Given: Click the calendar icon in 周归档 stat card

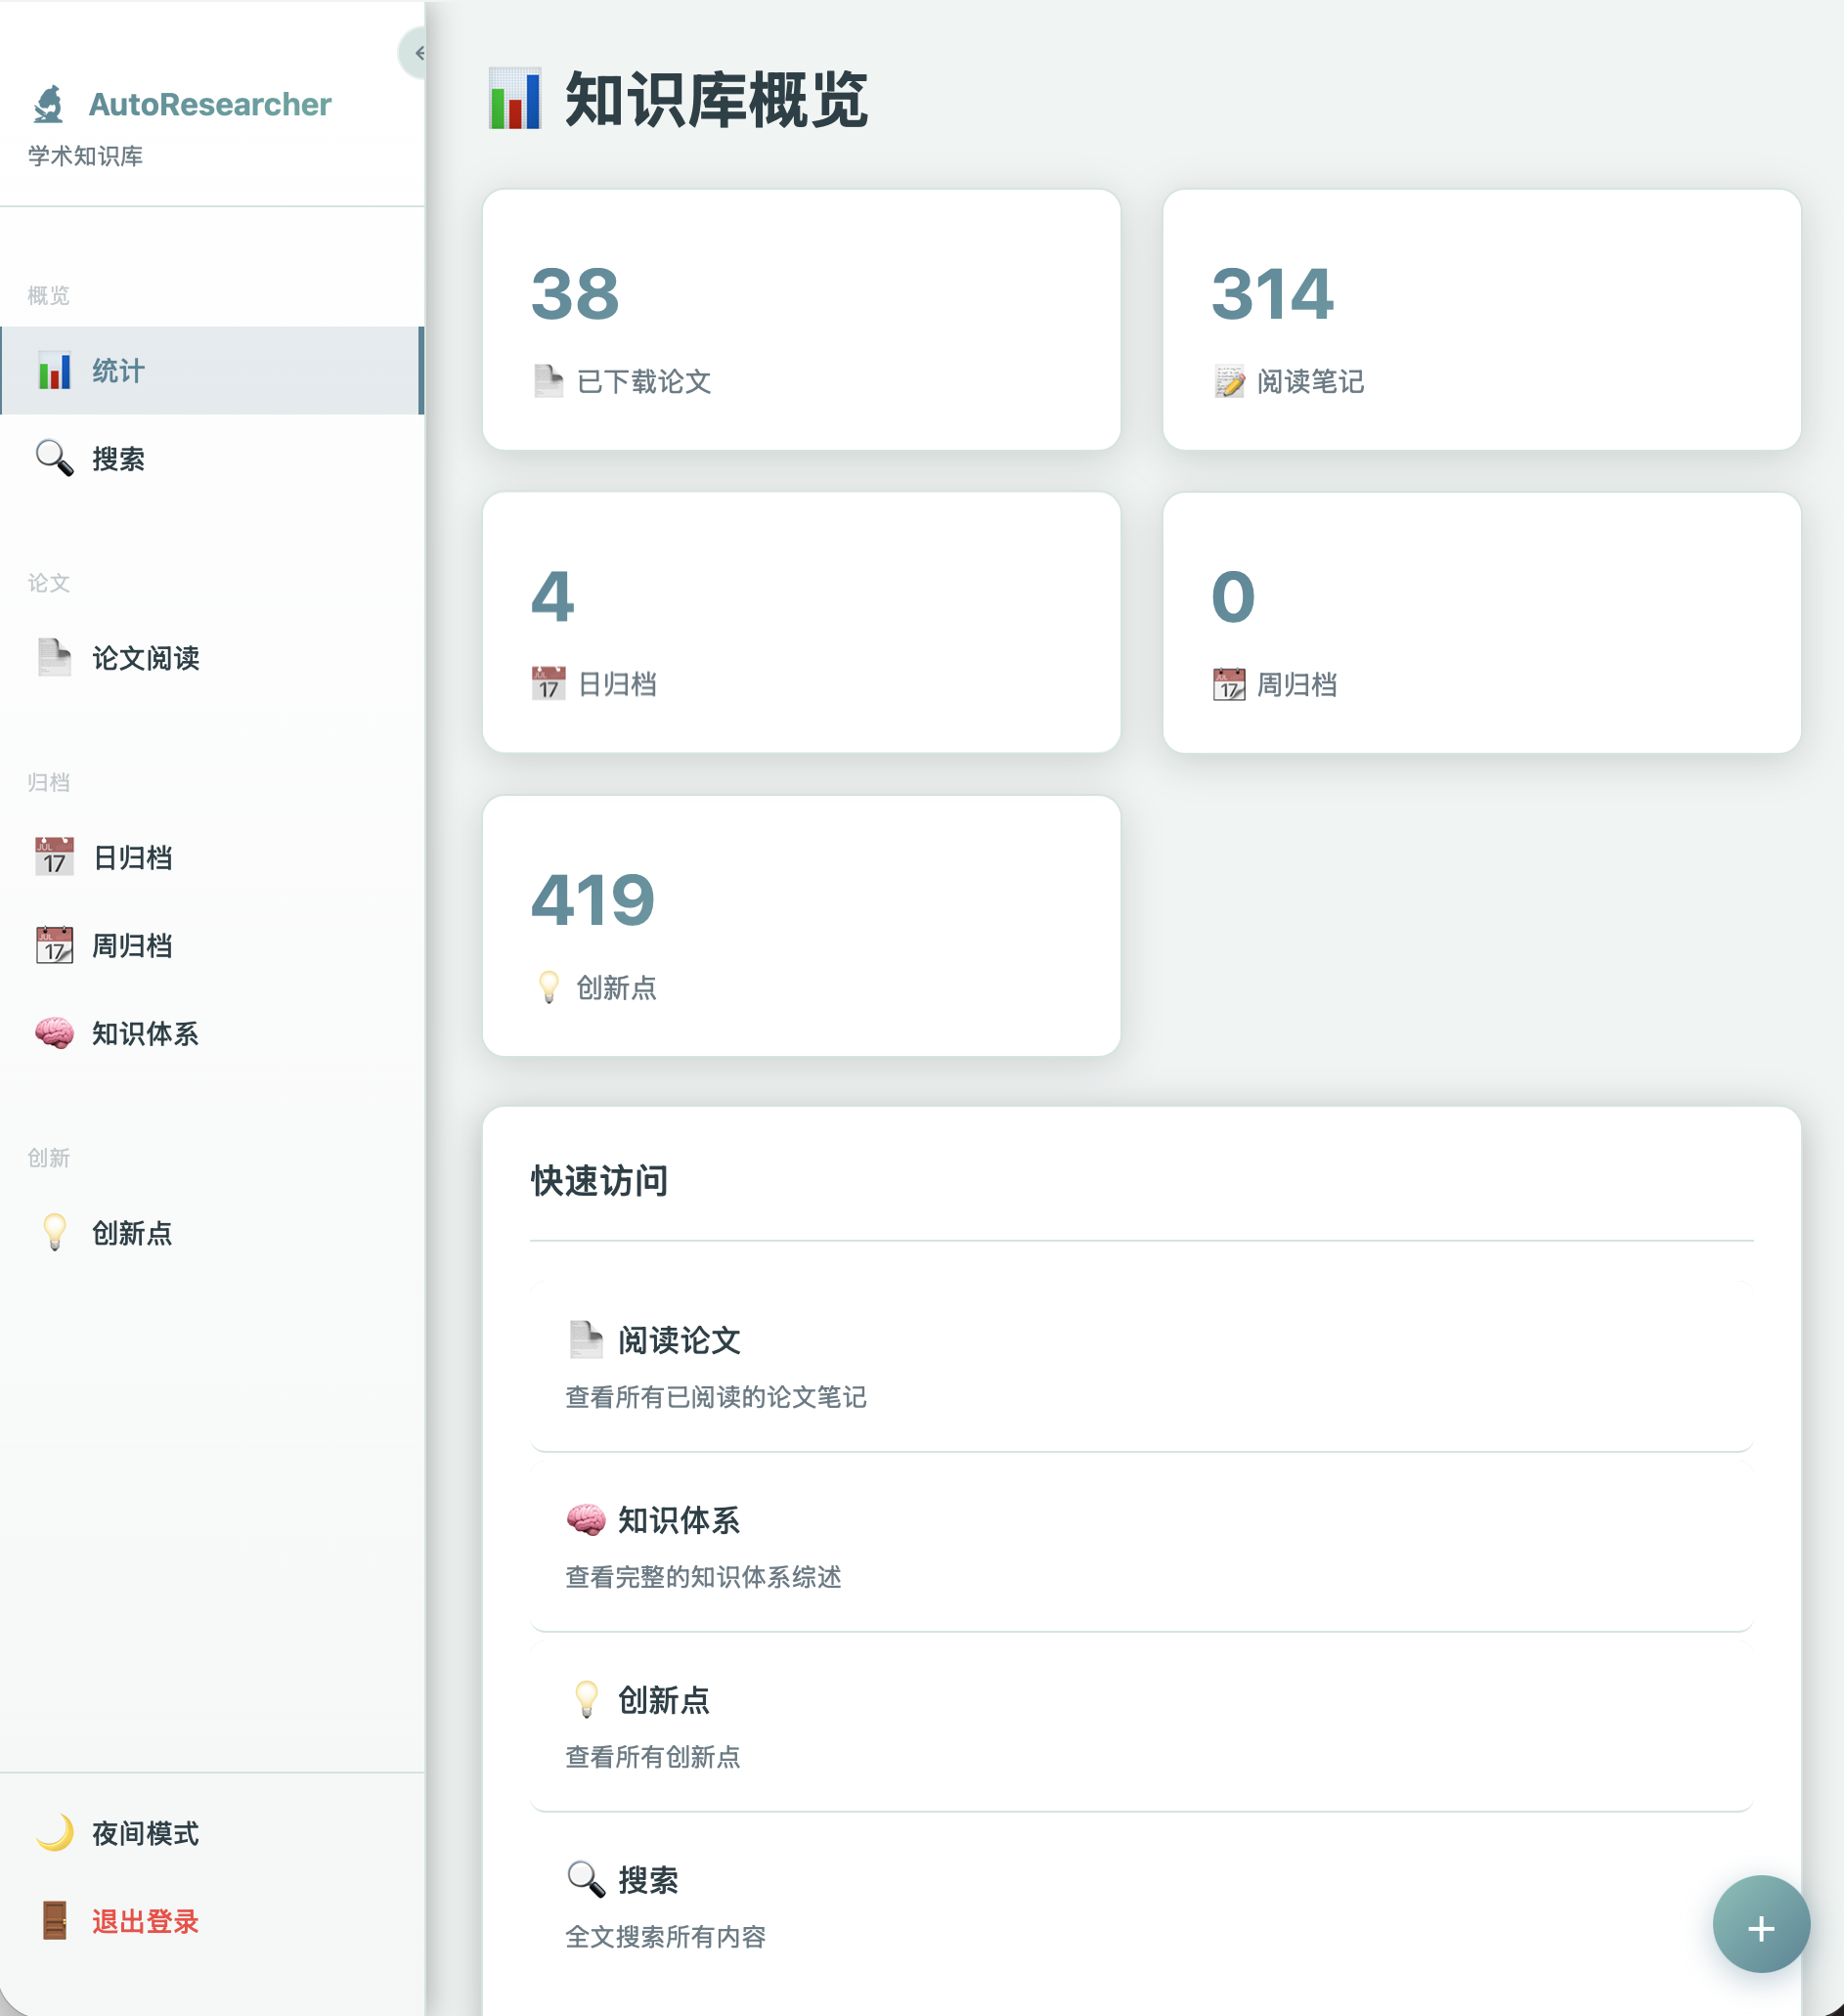Looking at the screenshot, I should click(x=1229, y=685).
